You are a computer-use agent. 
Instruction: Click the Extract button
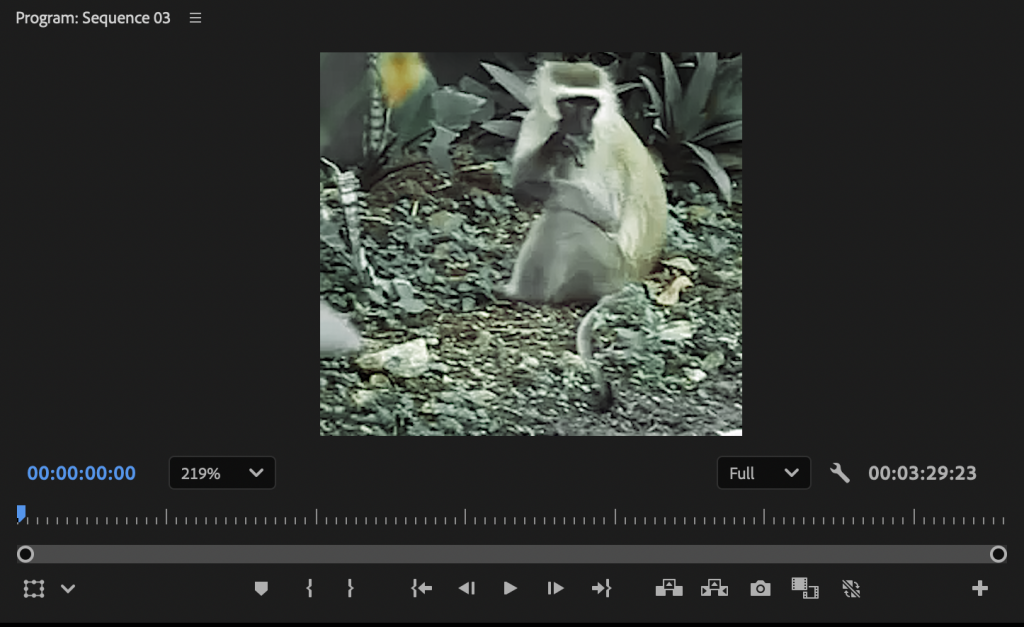point(714,588)
